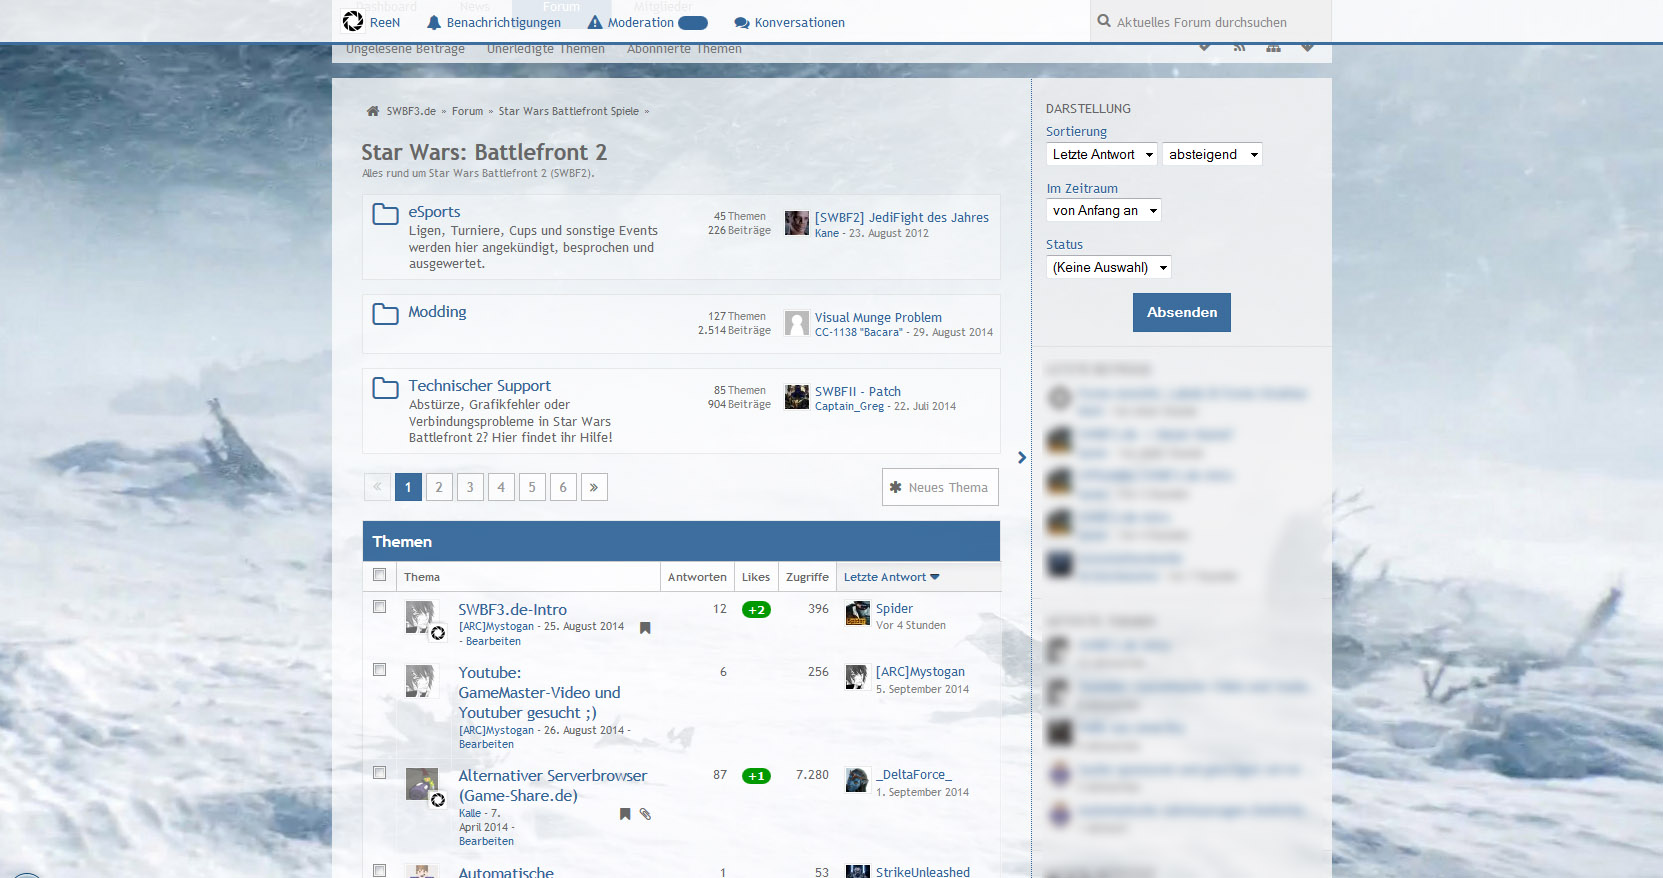Image resolution: width=1663 pixels, height=878 pixels.
Task: Click Bearbeiten under SWBF3.de-Intro
Action: pos(493,641)
